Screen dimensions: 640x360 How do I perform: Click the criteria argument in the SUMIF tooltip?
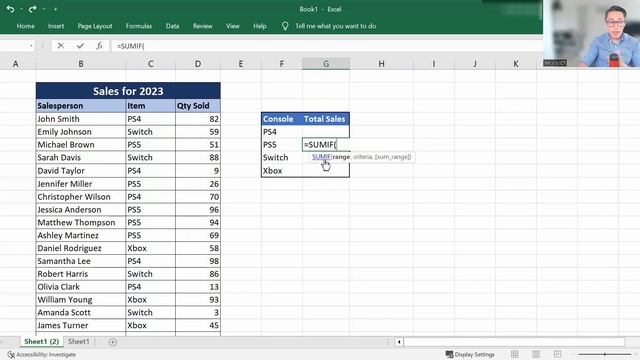coord(362,157)
